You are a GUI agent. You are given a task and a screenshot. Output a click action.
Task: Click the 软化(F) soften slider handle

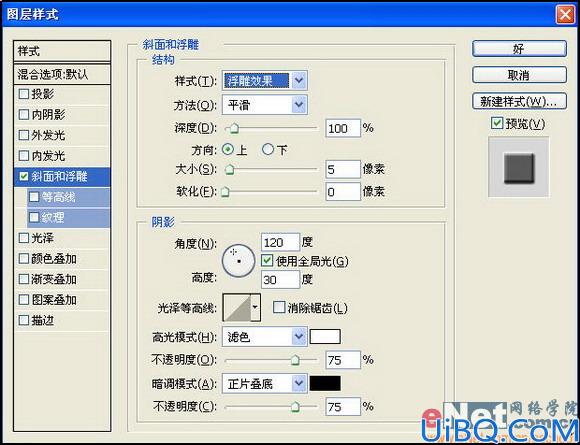pos(225,192)
